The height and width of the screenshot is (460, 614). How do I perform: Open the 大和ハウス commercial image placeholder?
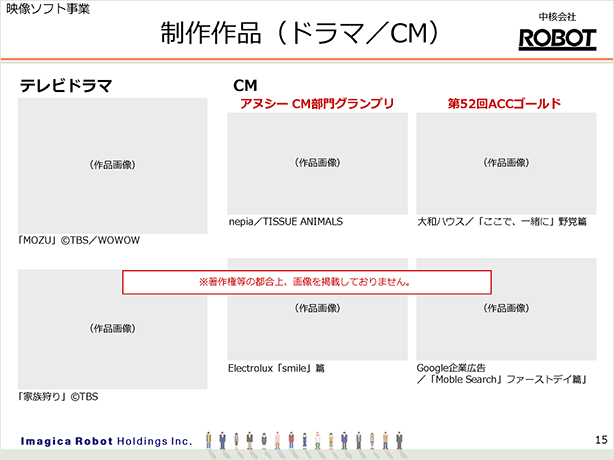pos(506,164)
